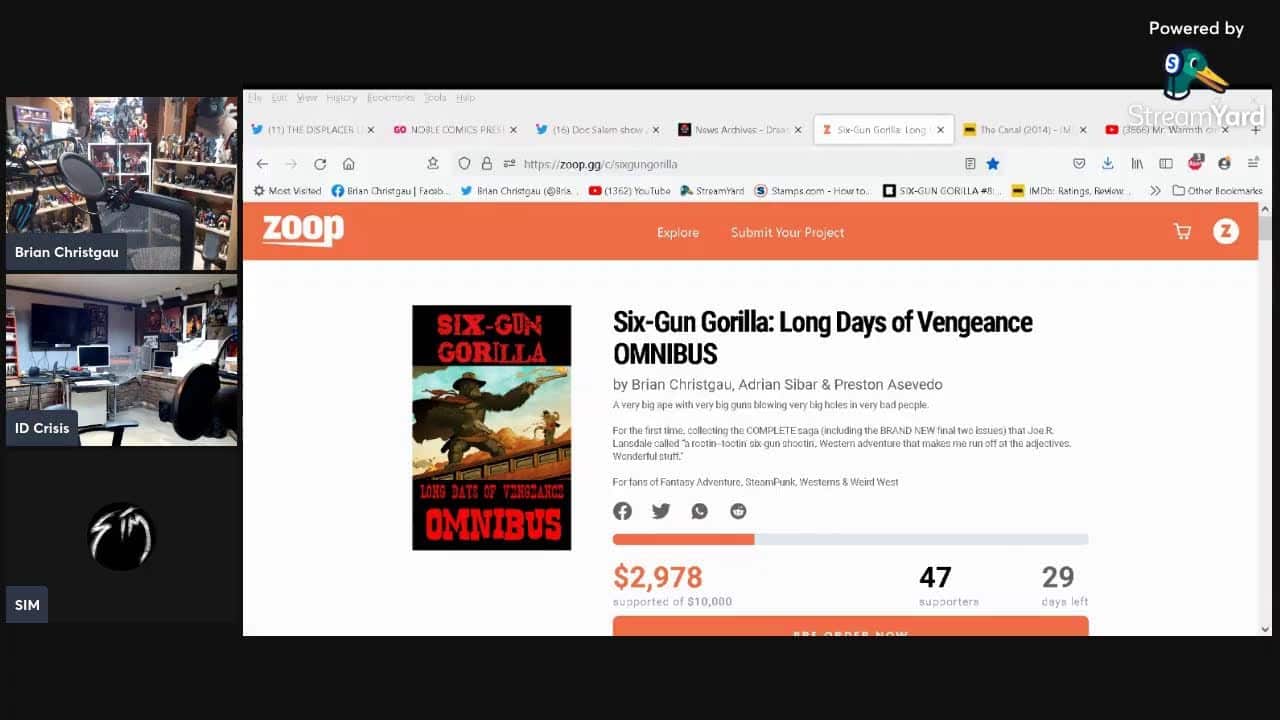Share campaign via the Reddit icon
This screenshot has width=1280, height=720.
pos(738,511)
